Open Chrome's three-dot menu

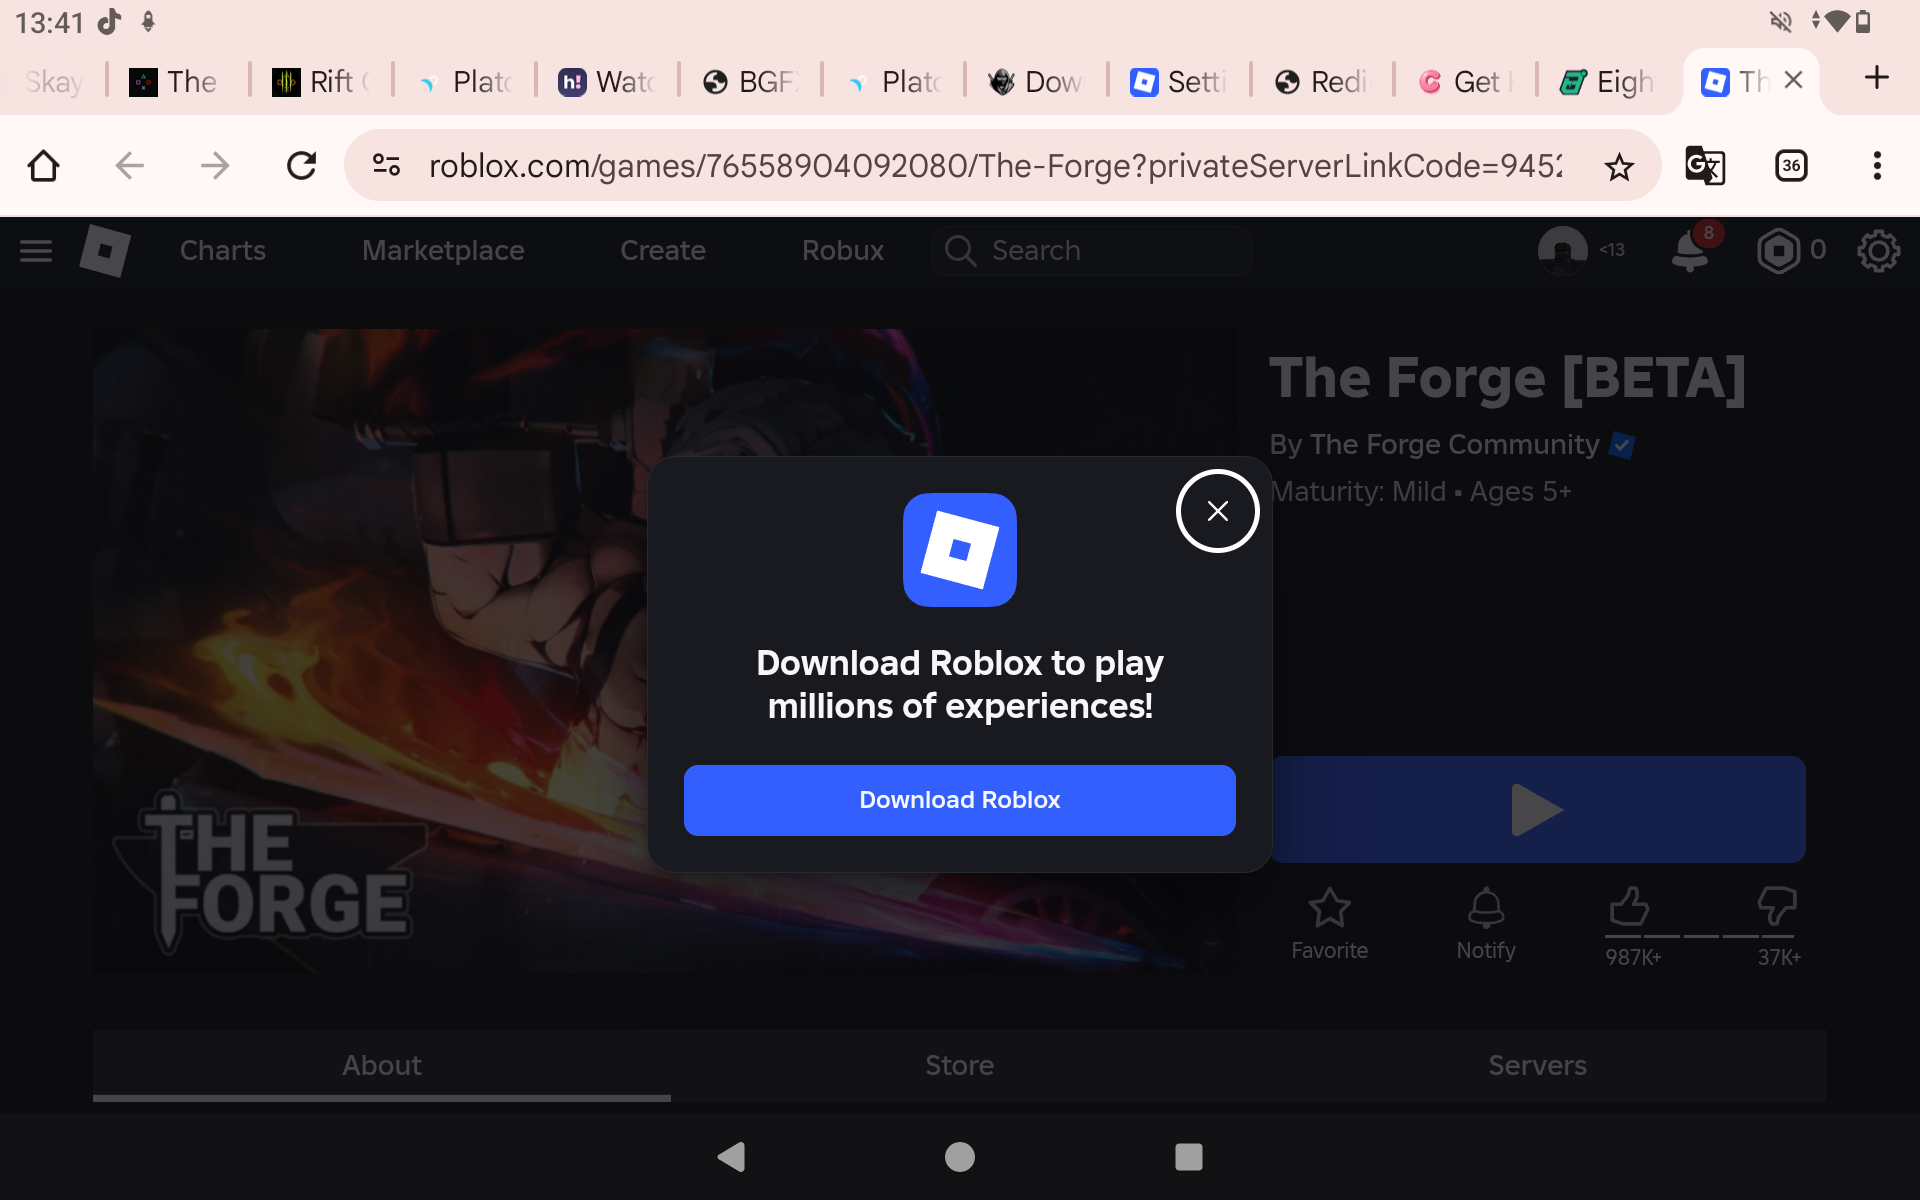click(x=1877, y=165)
